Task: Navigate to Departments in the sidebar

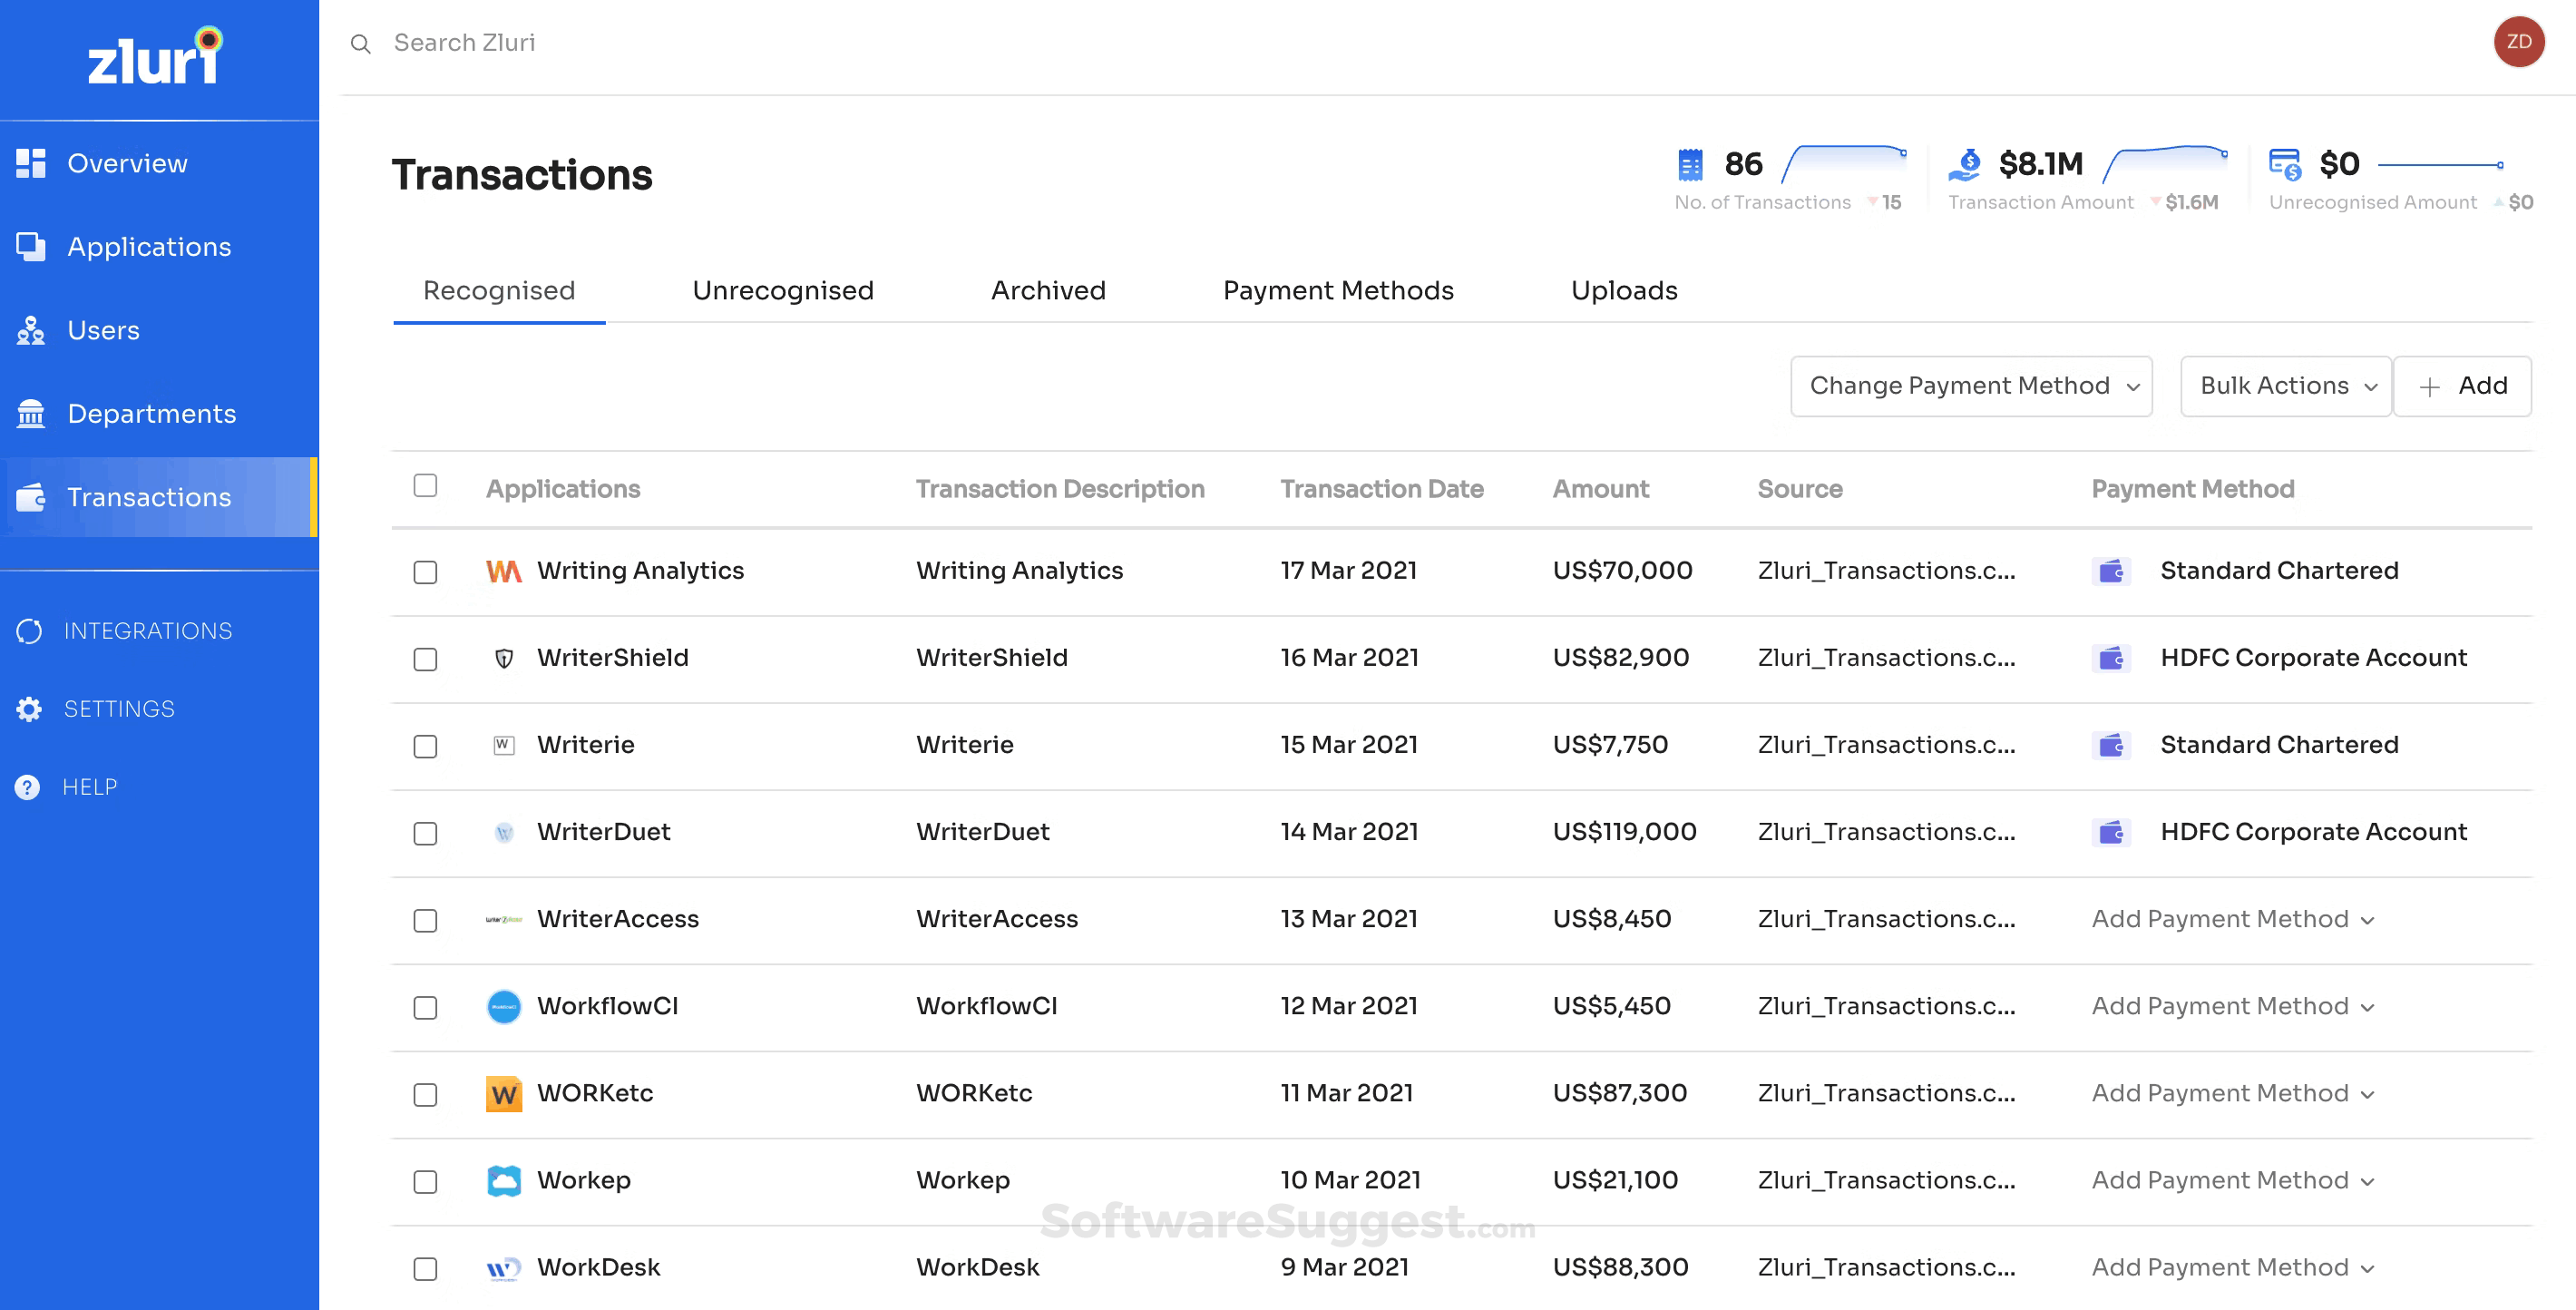Action: pos(151,413)
